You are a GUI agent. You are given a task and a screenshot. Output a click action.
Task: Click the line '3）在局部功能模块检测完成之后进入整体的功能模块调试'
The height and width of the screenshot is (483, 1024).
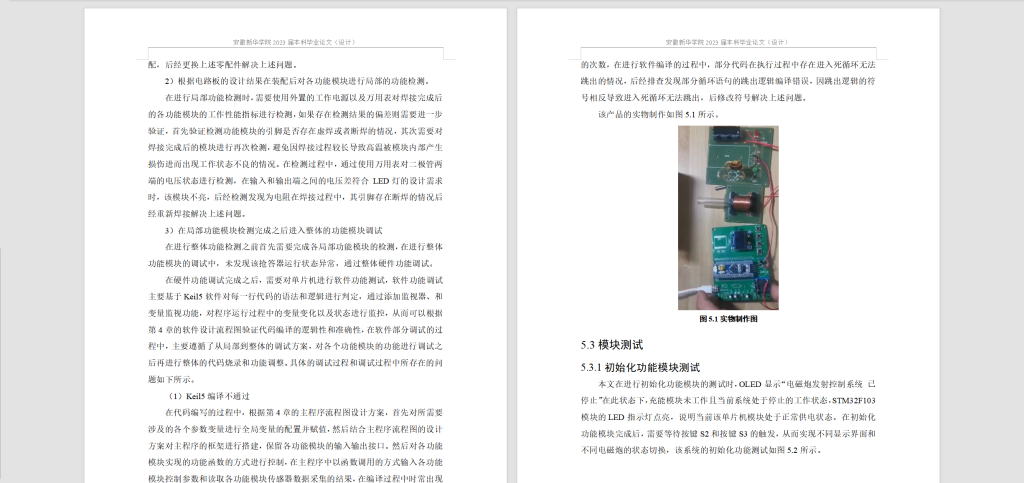coord(273,230)
